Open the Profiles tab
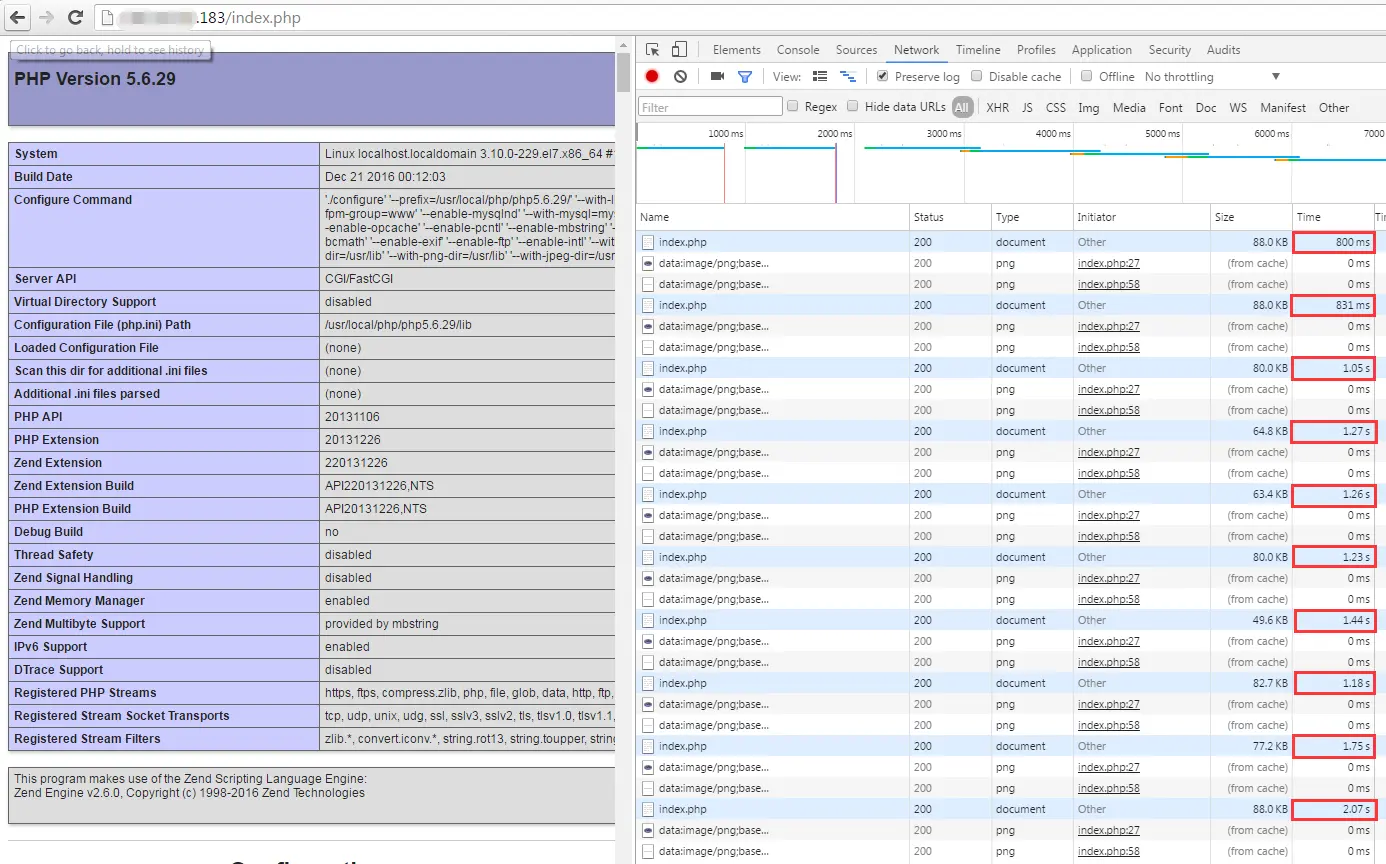1386x864 pixels. [x=1037, y=50]
